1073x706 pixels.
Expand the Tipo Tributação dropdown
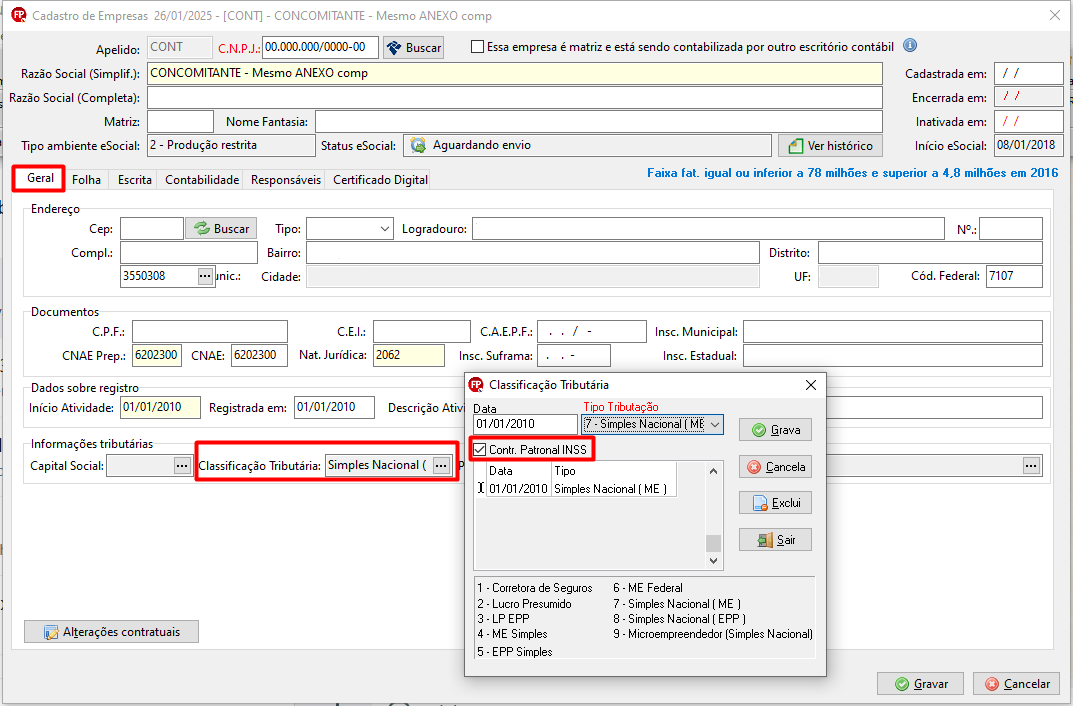[x=714, y=424]
